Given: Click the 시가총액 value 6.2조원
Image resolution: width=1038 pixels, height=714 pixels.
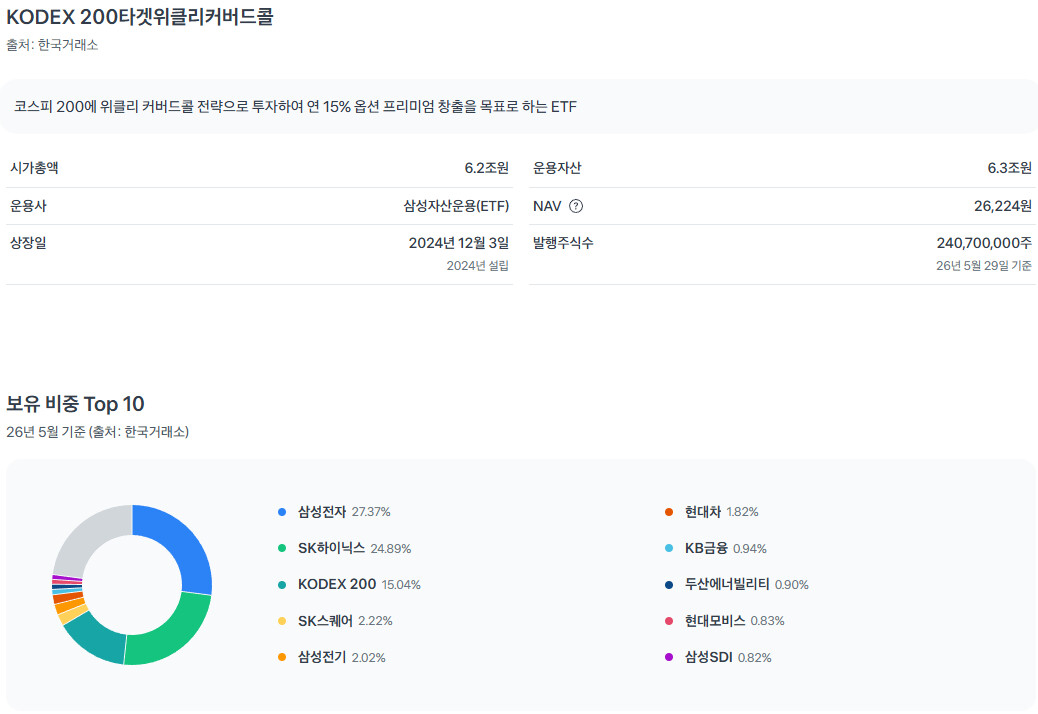Looking at the screenshot, I should tap(487, 168).
